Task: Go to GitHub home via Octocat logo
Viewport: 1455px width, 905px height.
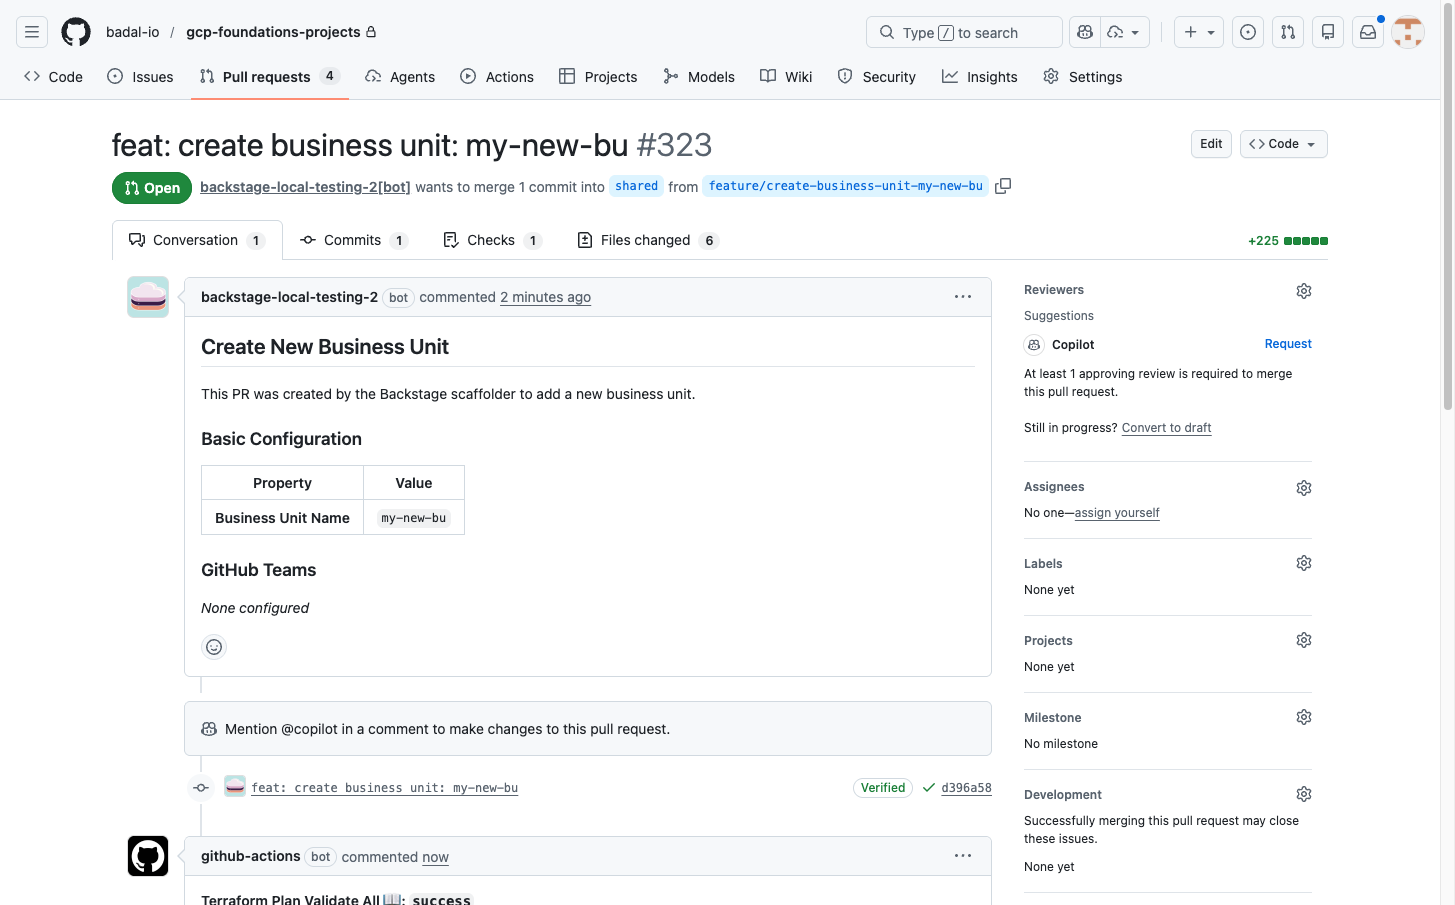Action: click(x=76, y=32)
